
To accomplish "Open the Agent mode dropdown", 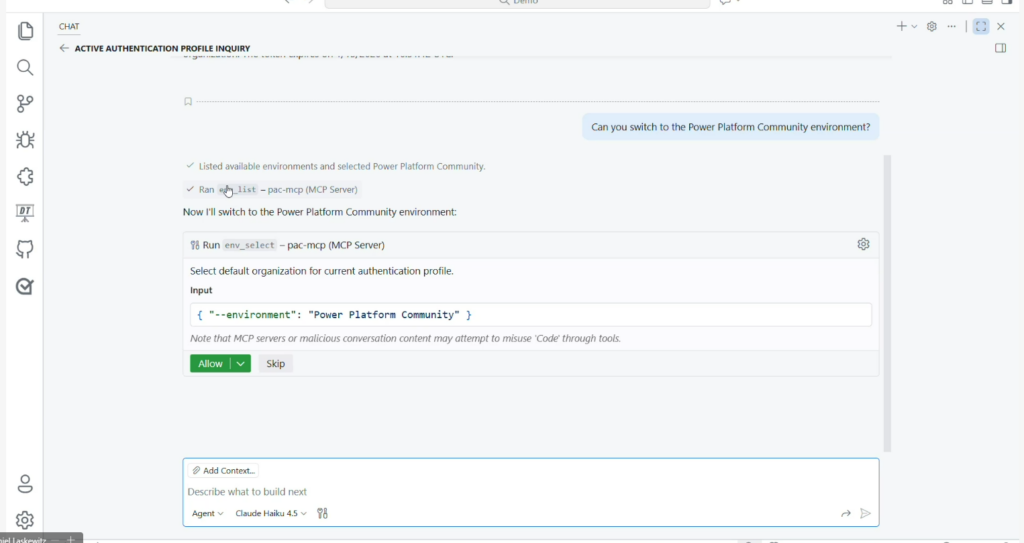I will click(x=207, y=514).
